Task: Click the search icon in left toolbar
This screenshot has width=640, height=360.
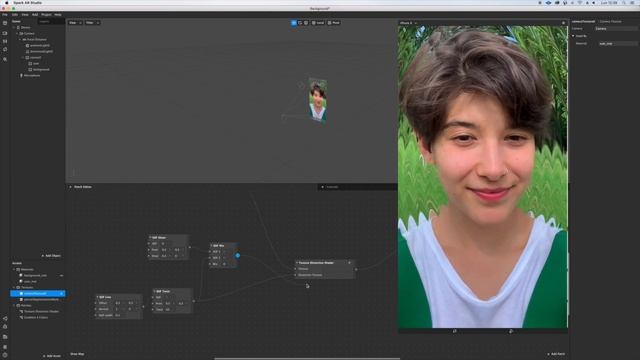Action: pyautogui.click(x=5, y=59)
